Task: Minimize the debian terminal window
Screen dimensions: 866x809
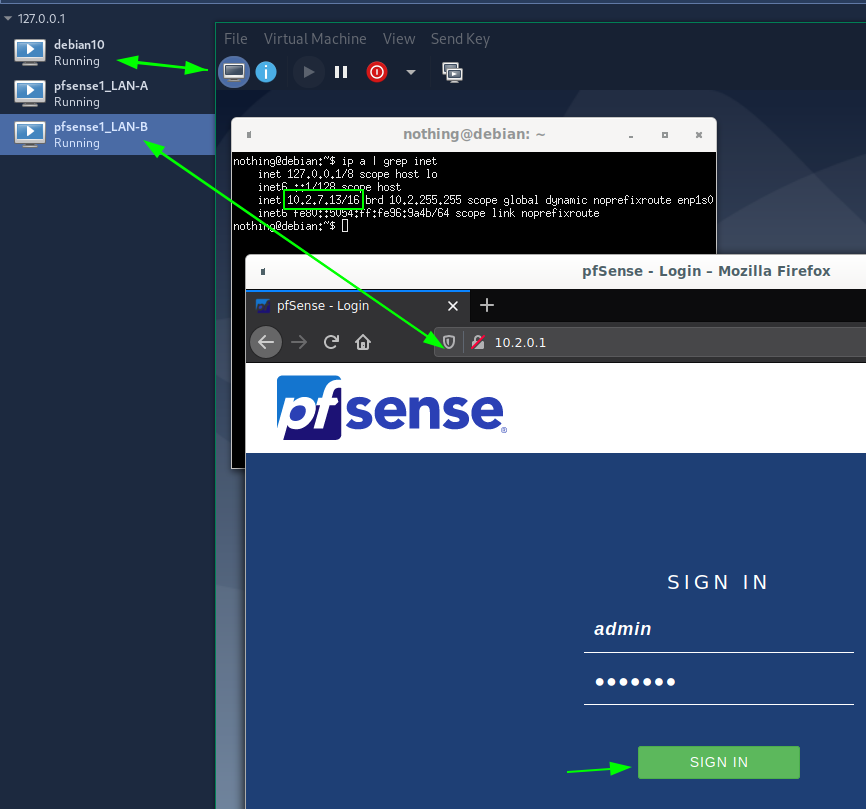Action: tap(631, 135)
